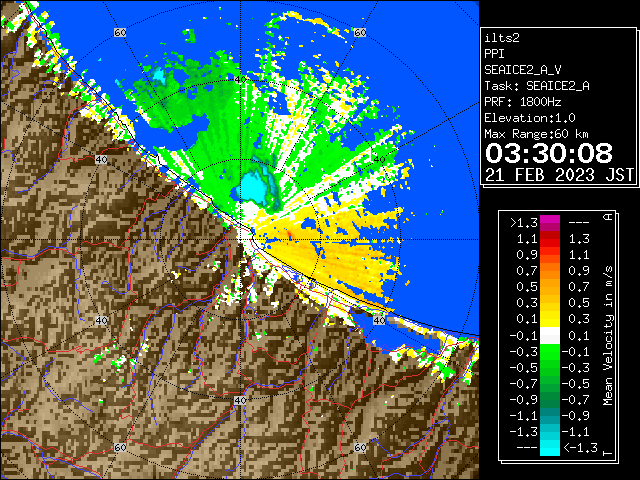640x480 pixels.
Task: Click the vertical 'Mean Velocity in m/s' label
Action: (x=608, y=336)
